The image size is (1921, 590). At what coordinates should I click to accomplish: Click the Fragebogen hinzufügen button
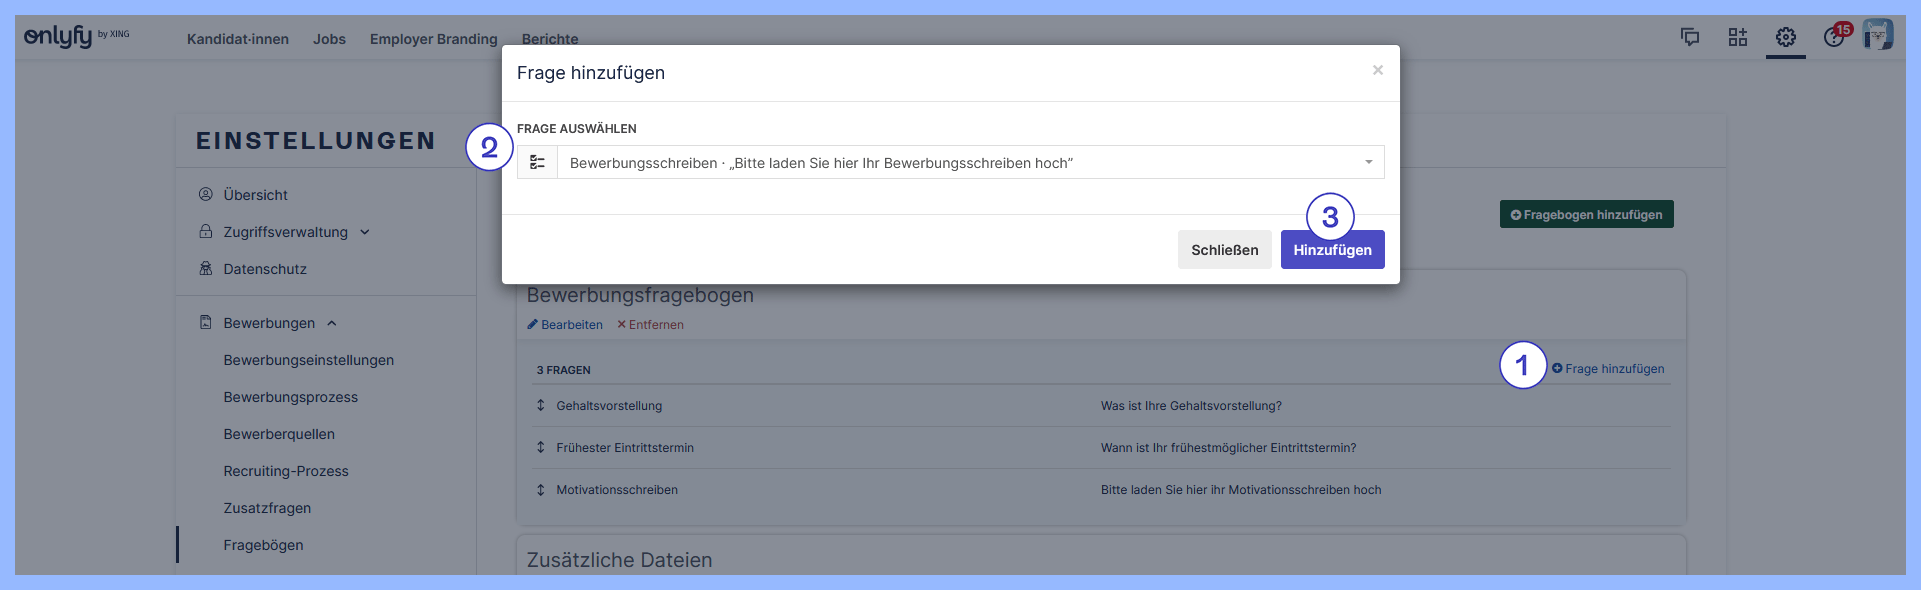pos(1586,215)
